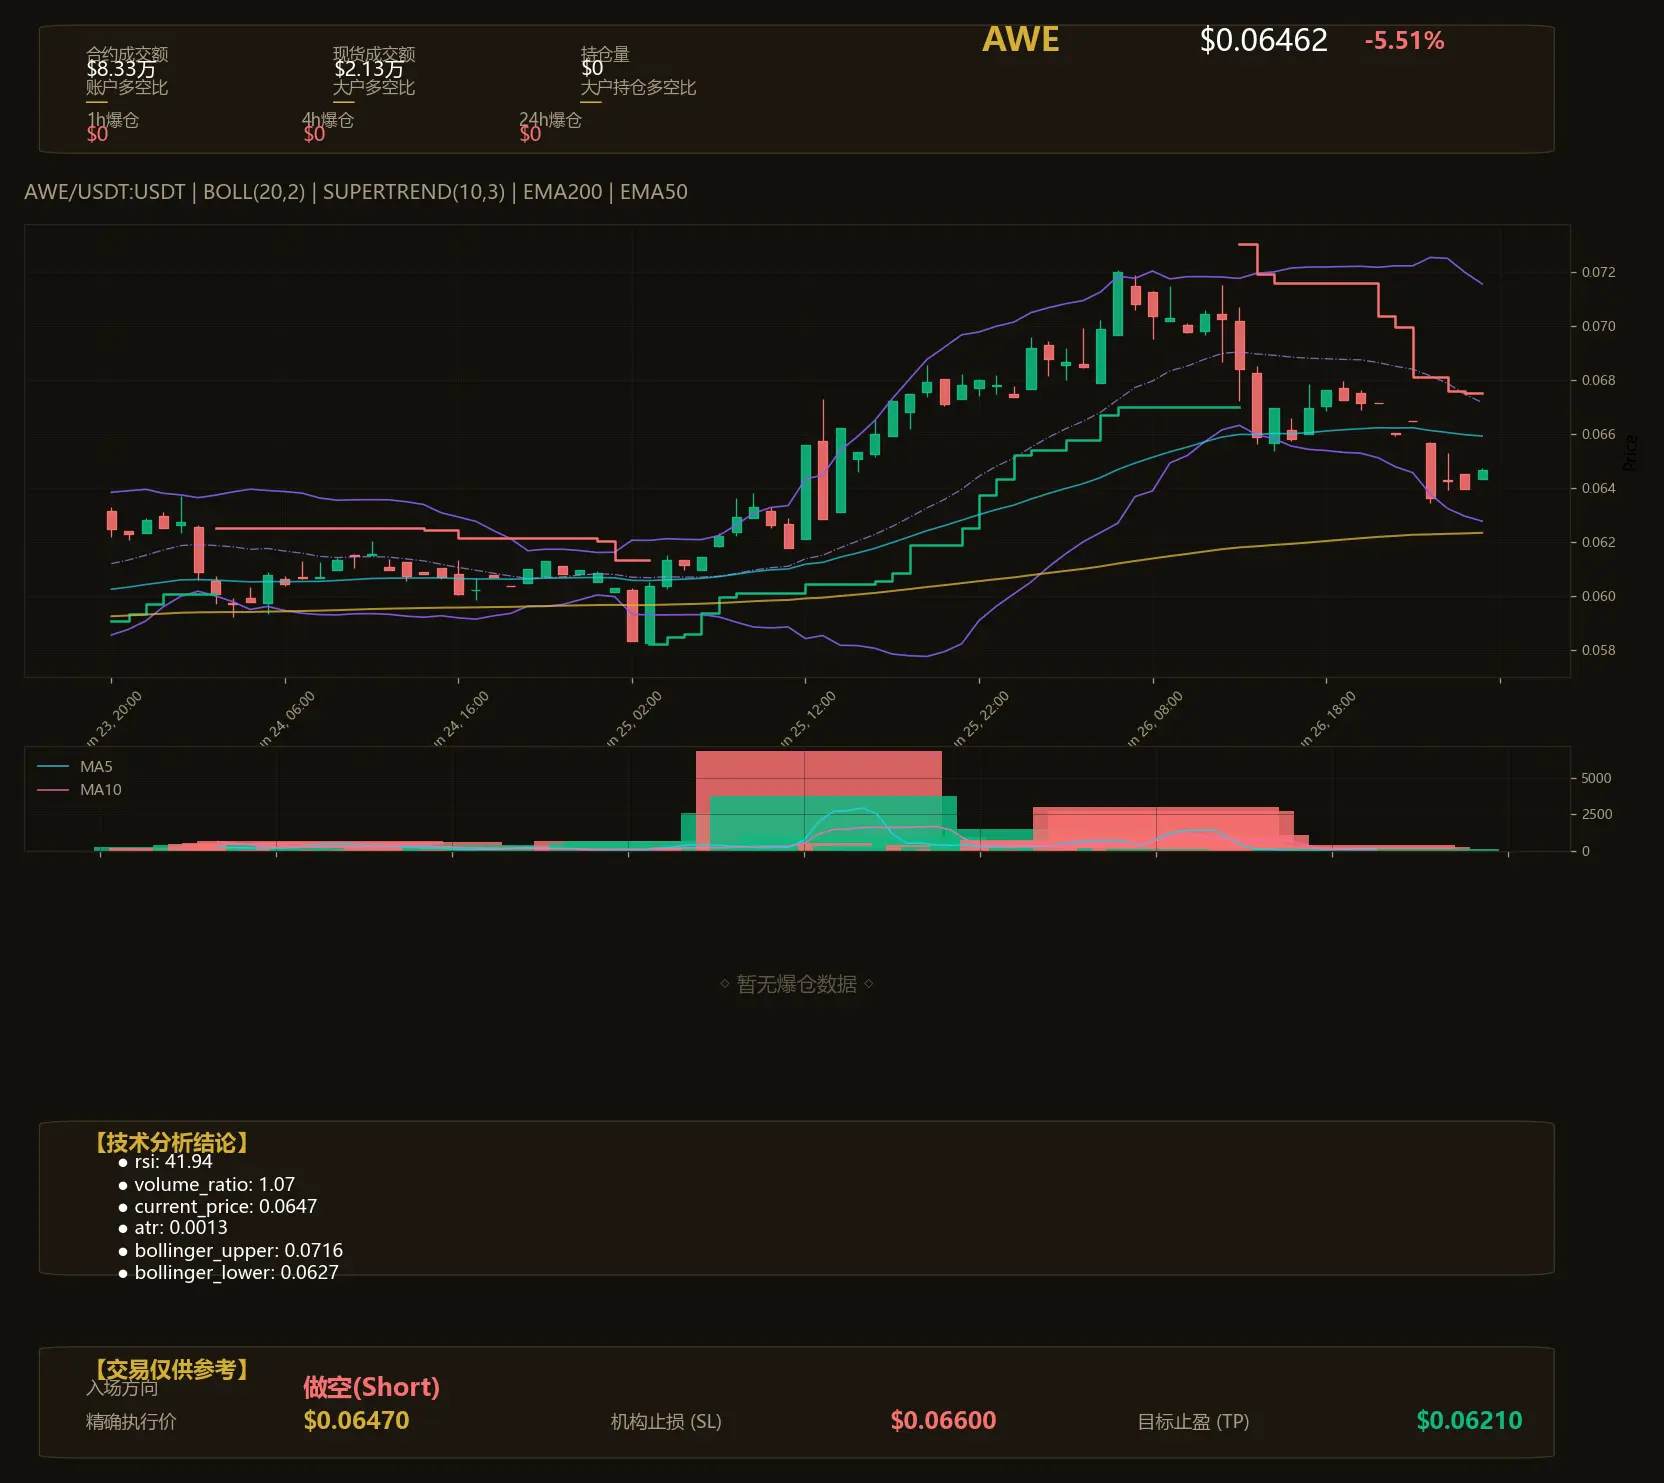The height and width of the screenshot is (1483, 1664).
Task: Click the 机构止损 (SL) label
Action: click(666, 1421)
